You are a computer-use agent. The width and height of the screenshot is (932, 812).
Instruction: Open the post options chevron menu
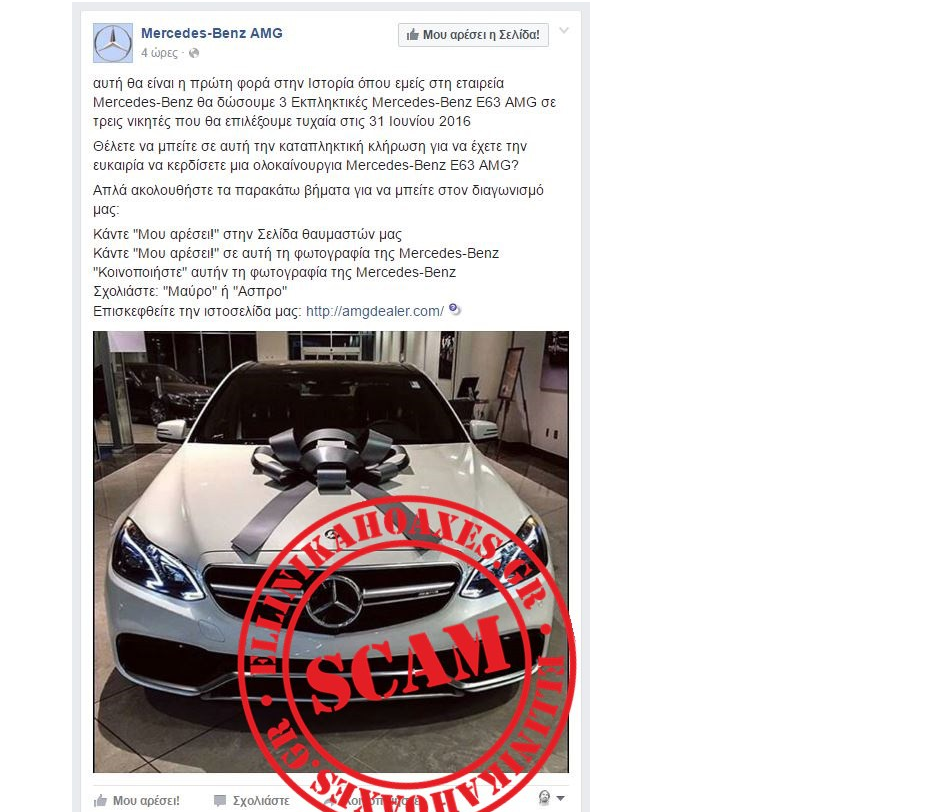coord(564,30)
